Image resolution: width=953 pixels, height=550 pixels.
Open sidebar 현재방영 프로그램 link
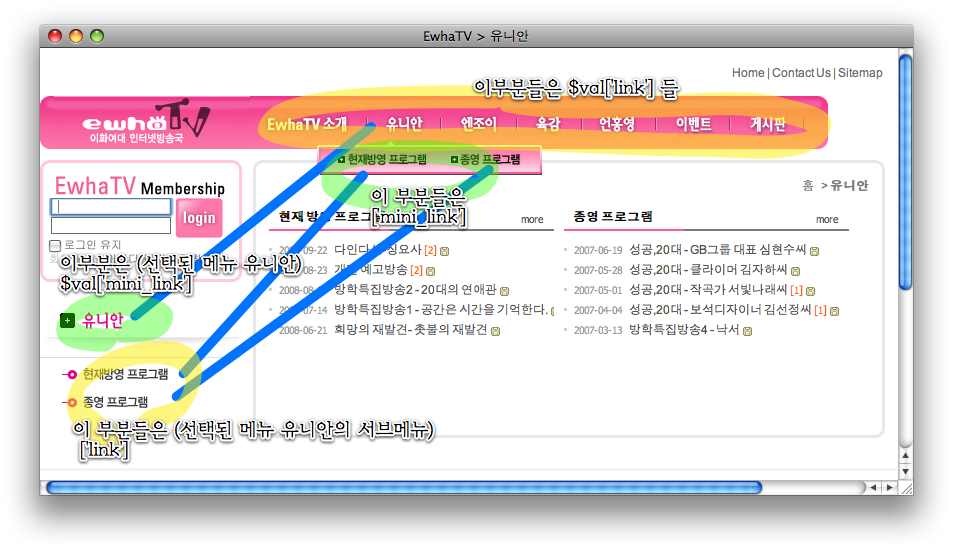coord(125,374)
